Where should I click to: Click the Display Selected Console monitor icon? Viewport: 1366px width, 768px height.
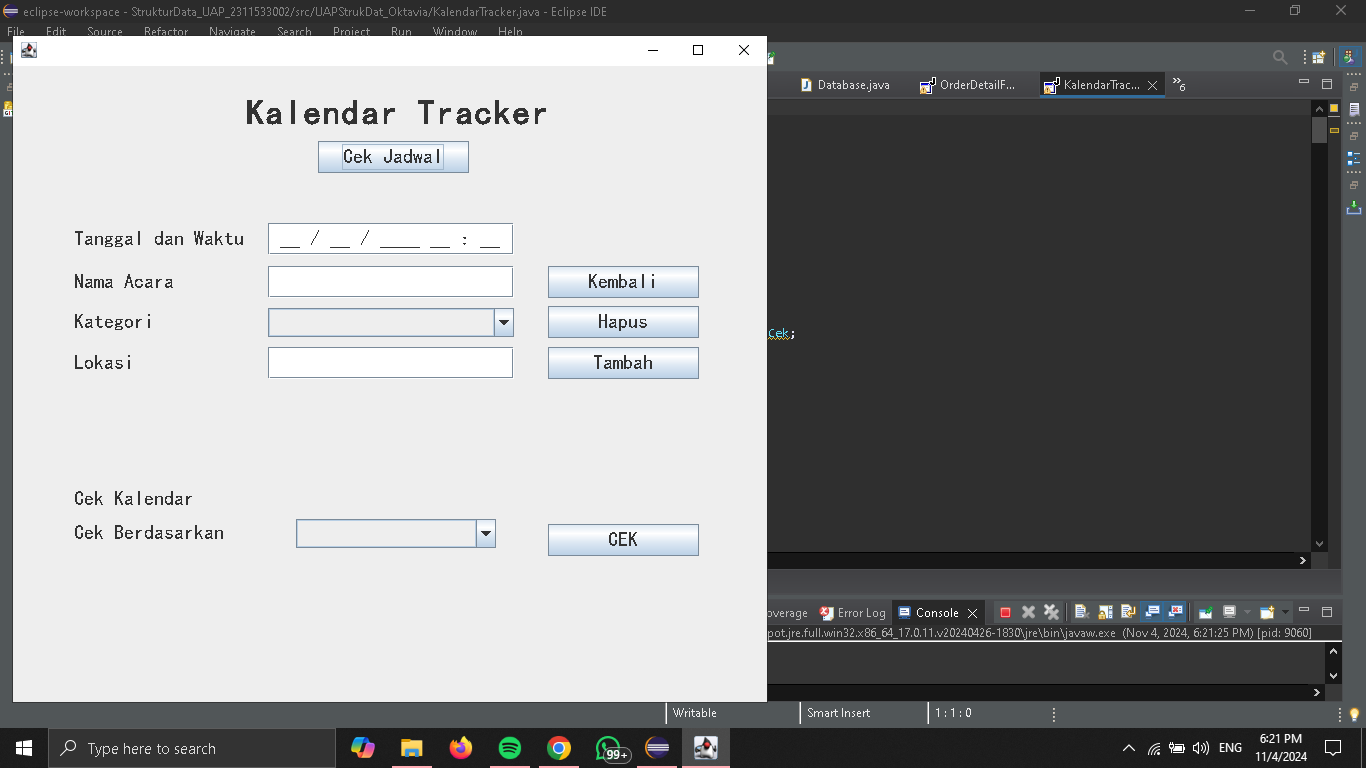[x=1230, y=612]
